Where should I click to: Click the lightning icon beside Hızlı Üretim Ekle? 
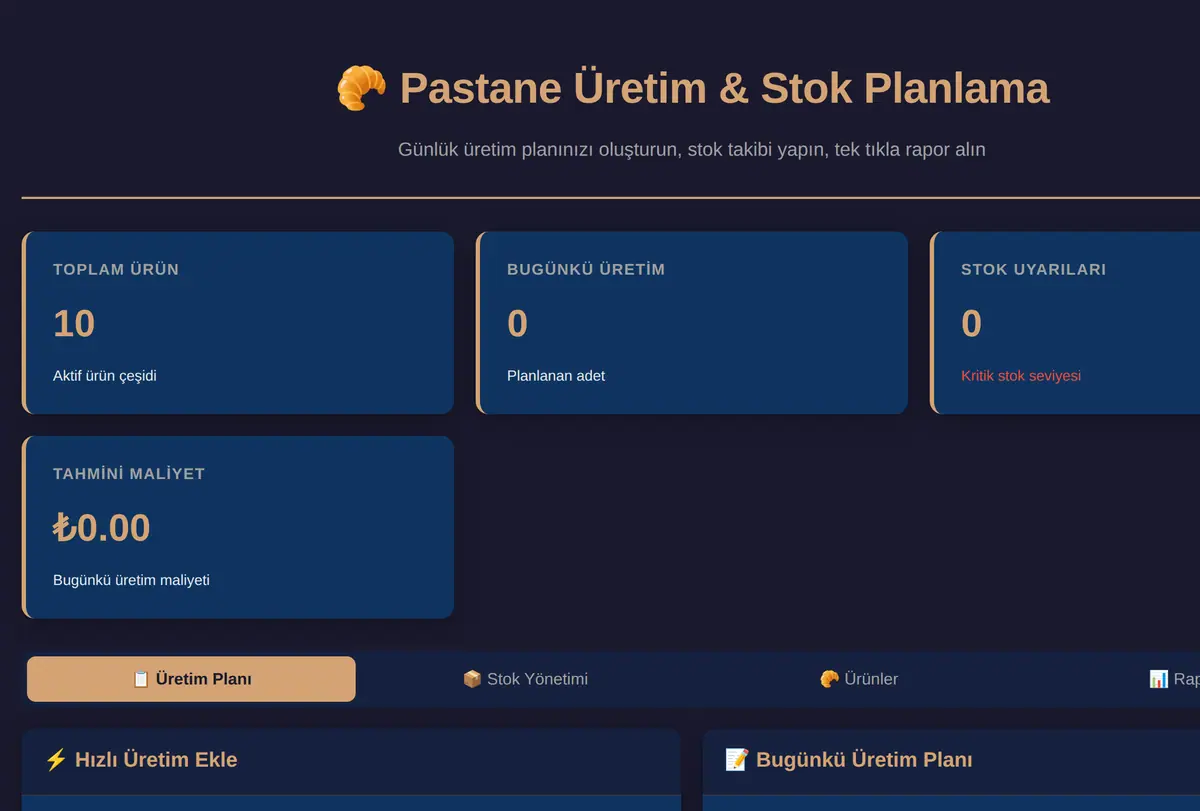coord(56,760)
